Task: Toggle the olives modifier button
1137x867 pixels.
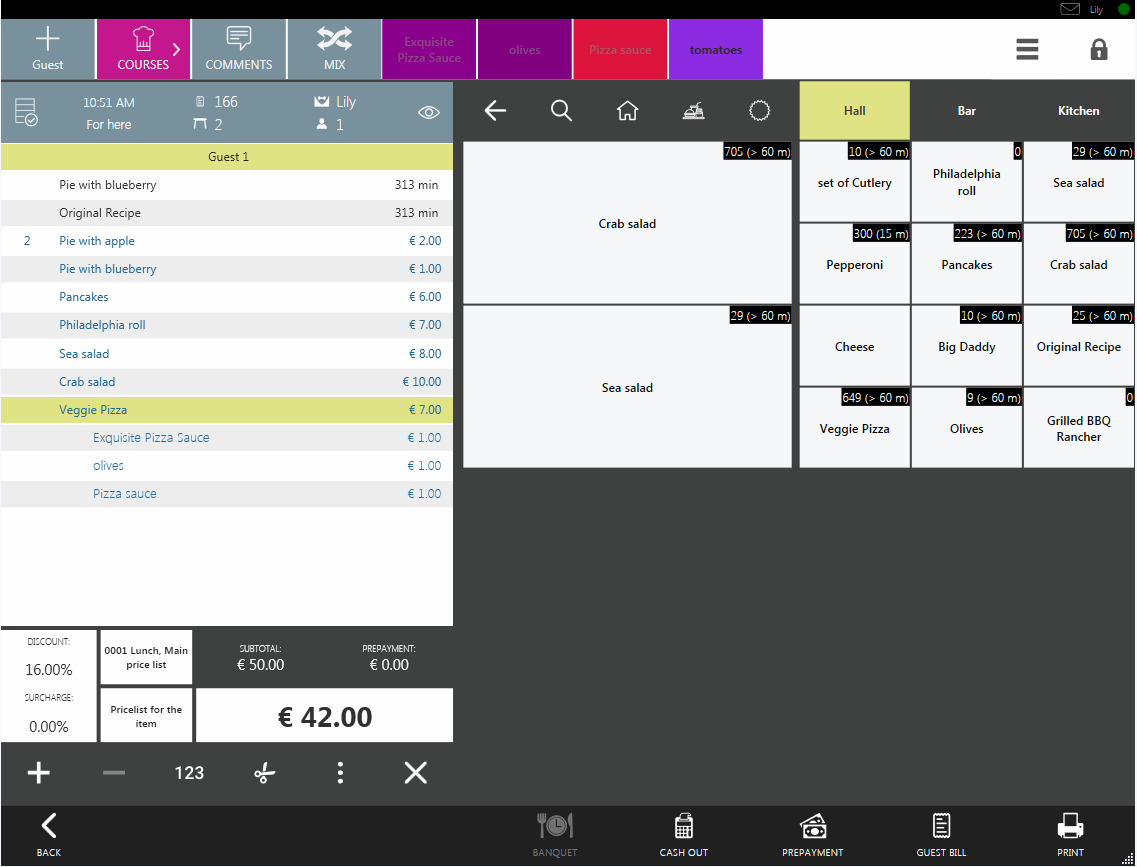Action: [x=524, y=50]
